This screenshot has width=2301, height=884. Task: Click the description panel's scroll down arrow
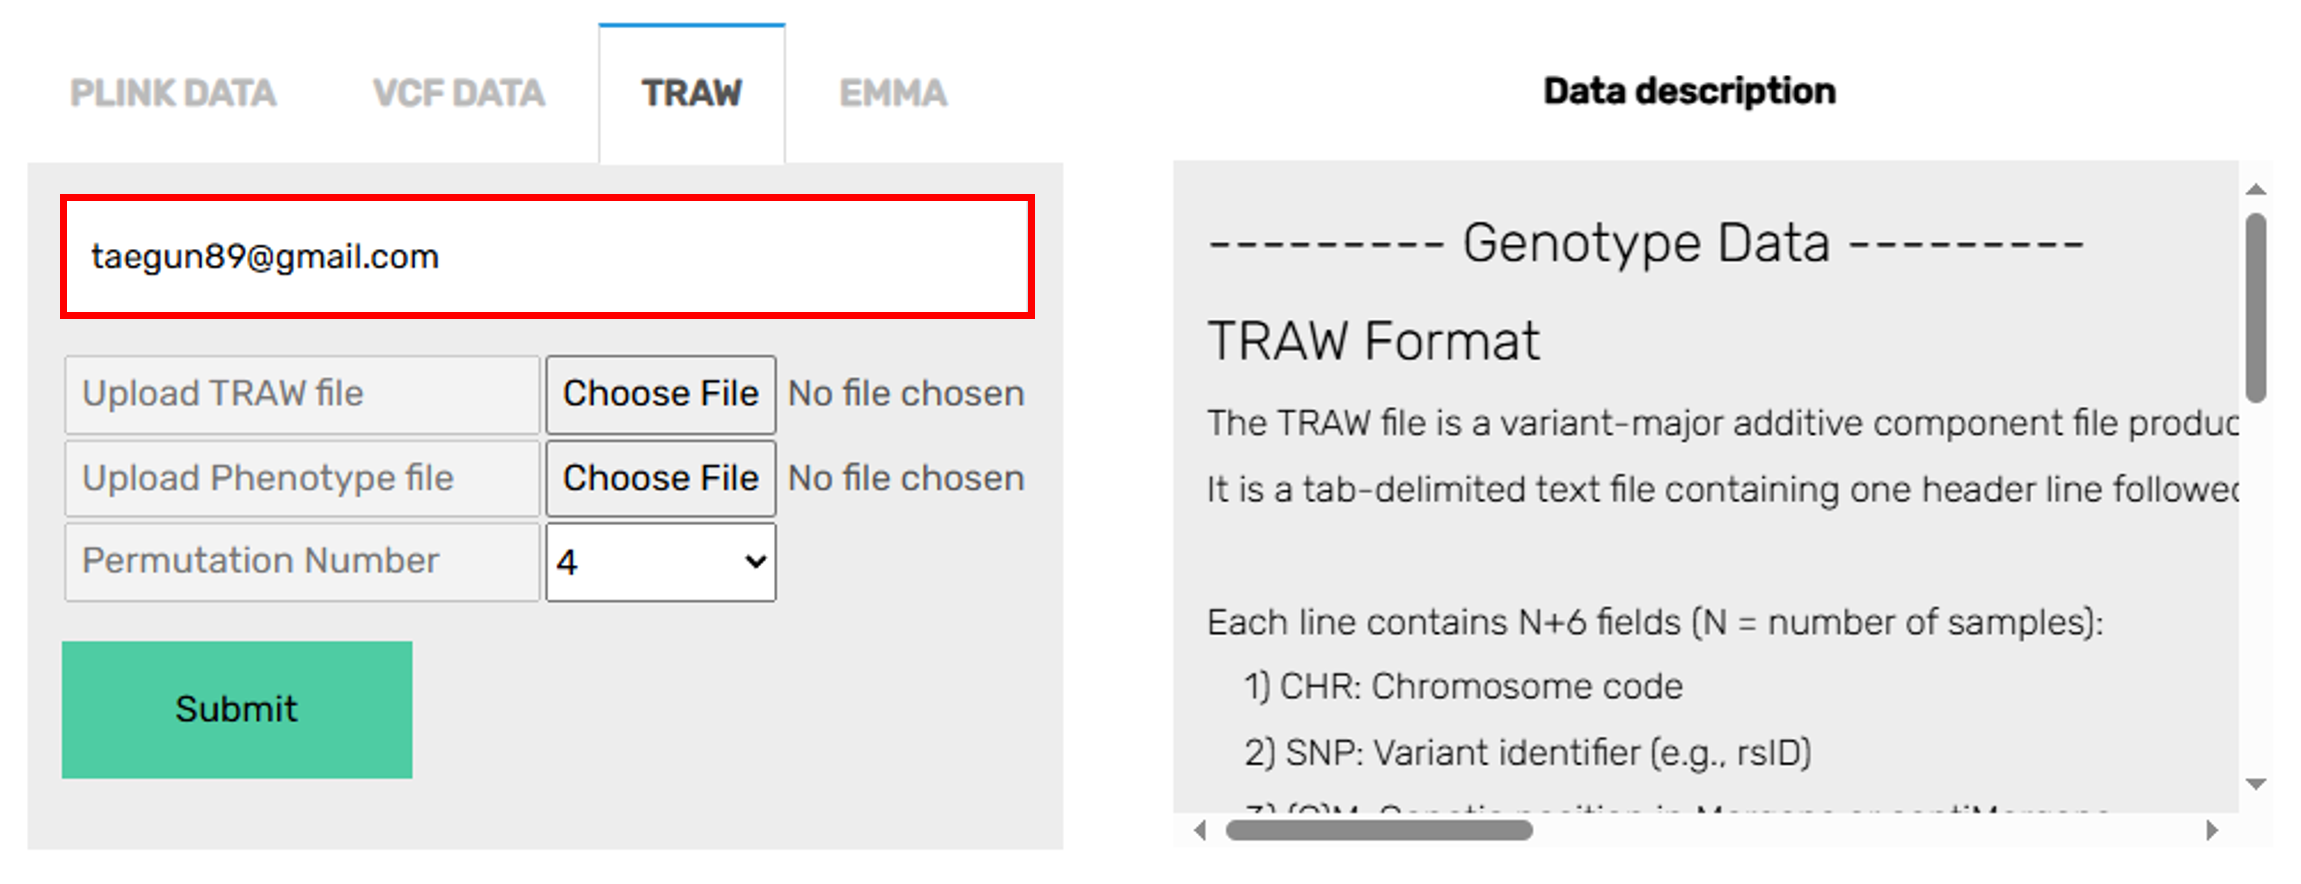[x=2256, y=784]
